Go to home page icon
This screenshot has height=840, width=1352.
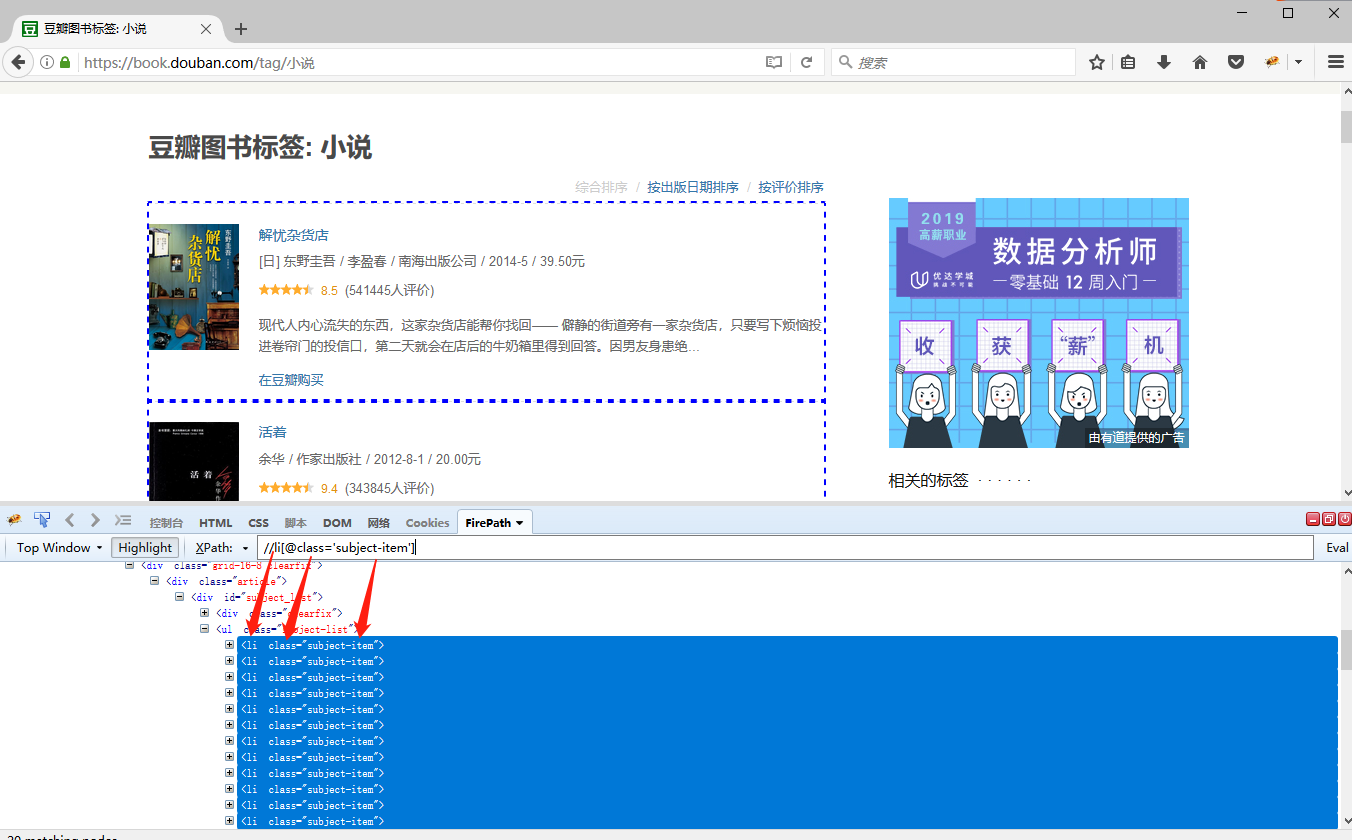[x=1200, y=62]
